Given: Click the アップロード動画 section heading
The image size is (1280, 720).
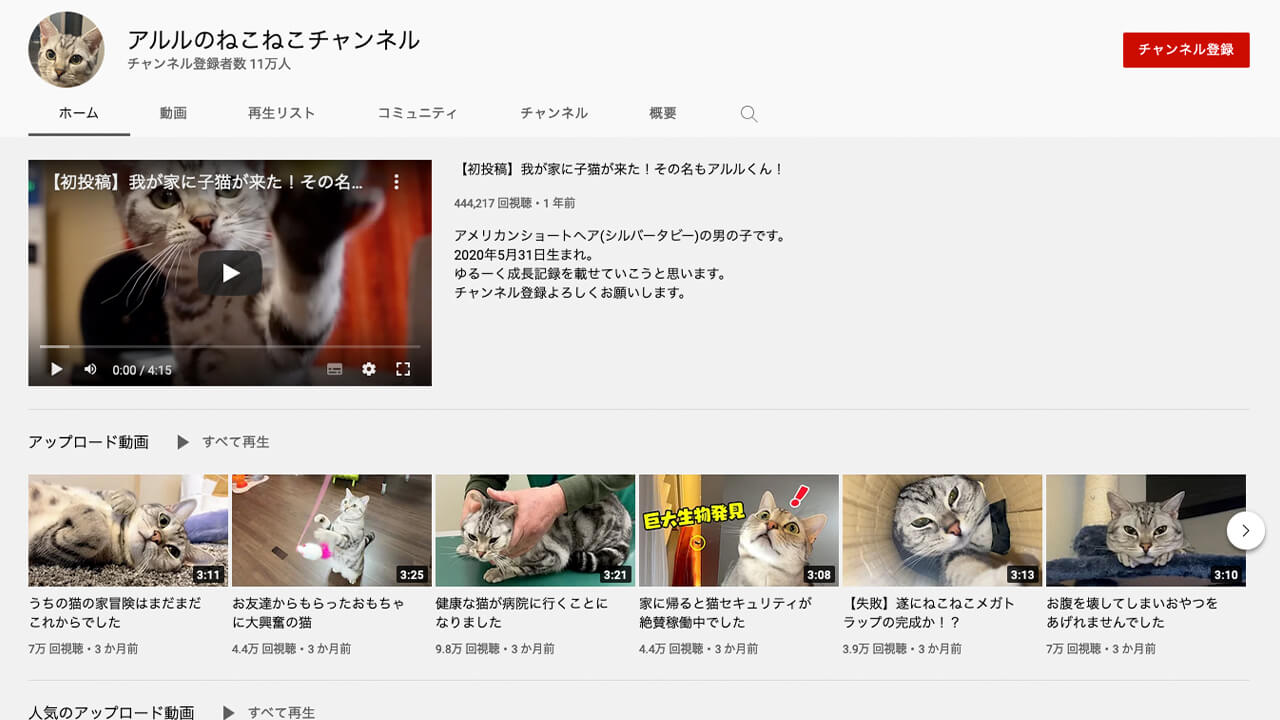Looking at the screenshot, I should click(88, 442).
